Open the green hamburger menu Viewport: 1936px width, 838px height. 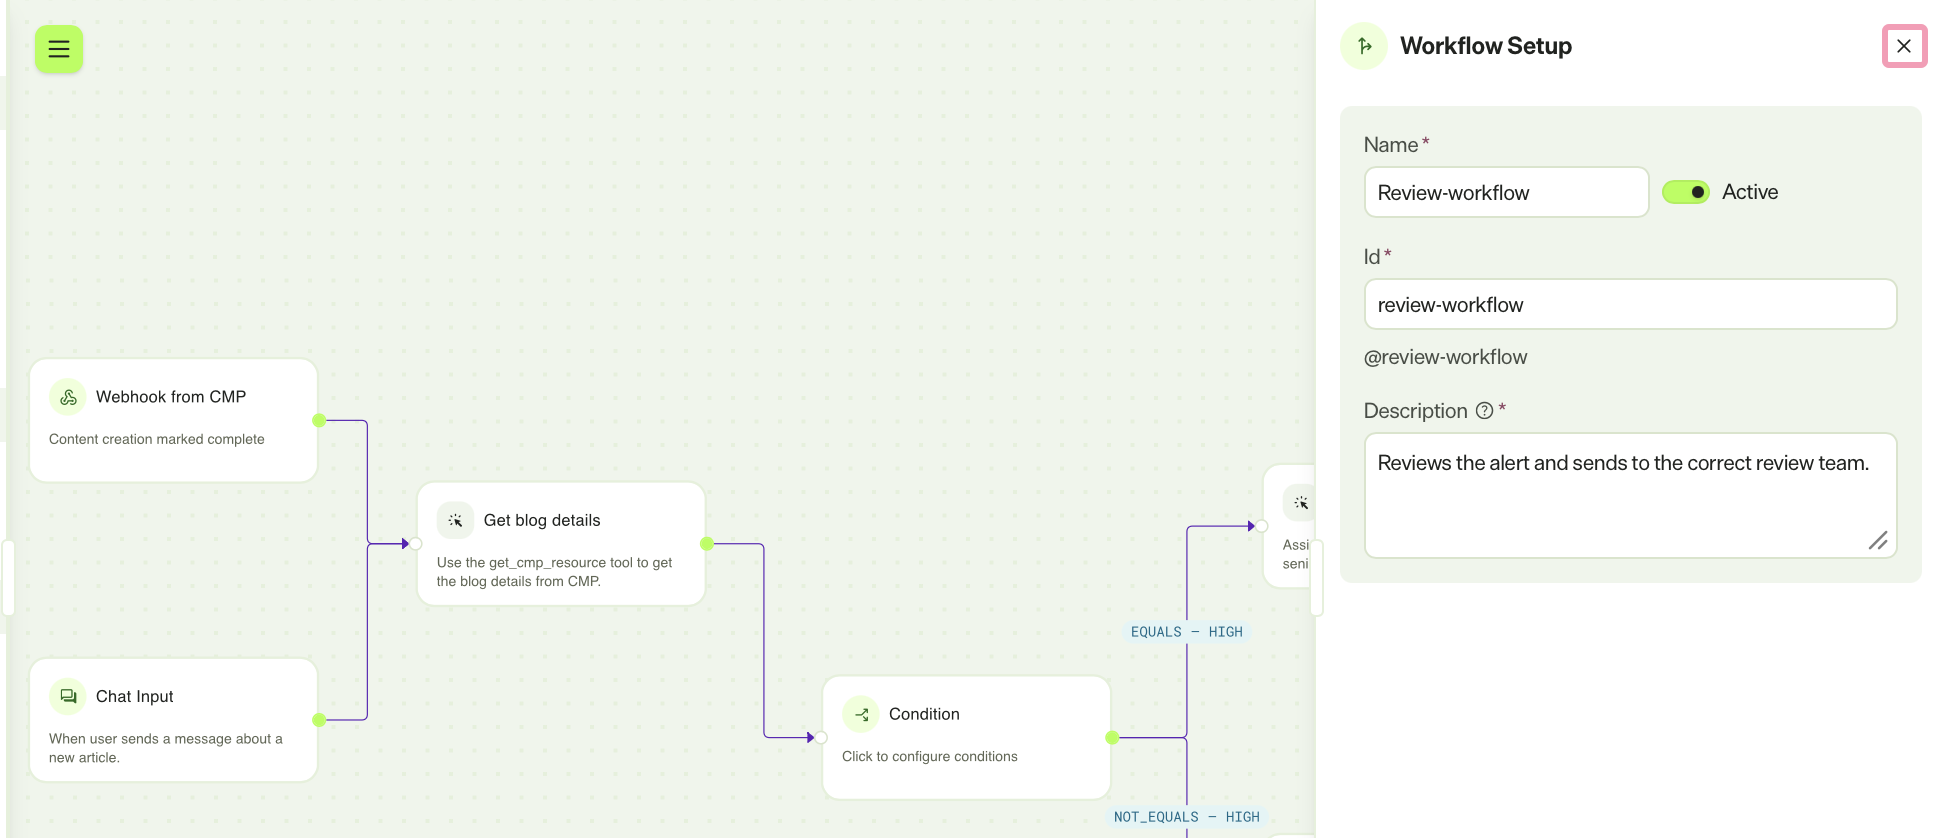59,49
